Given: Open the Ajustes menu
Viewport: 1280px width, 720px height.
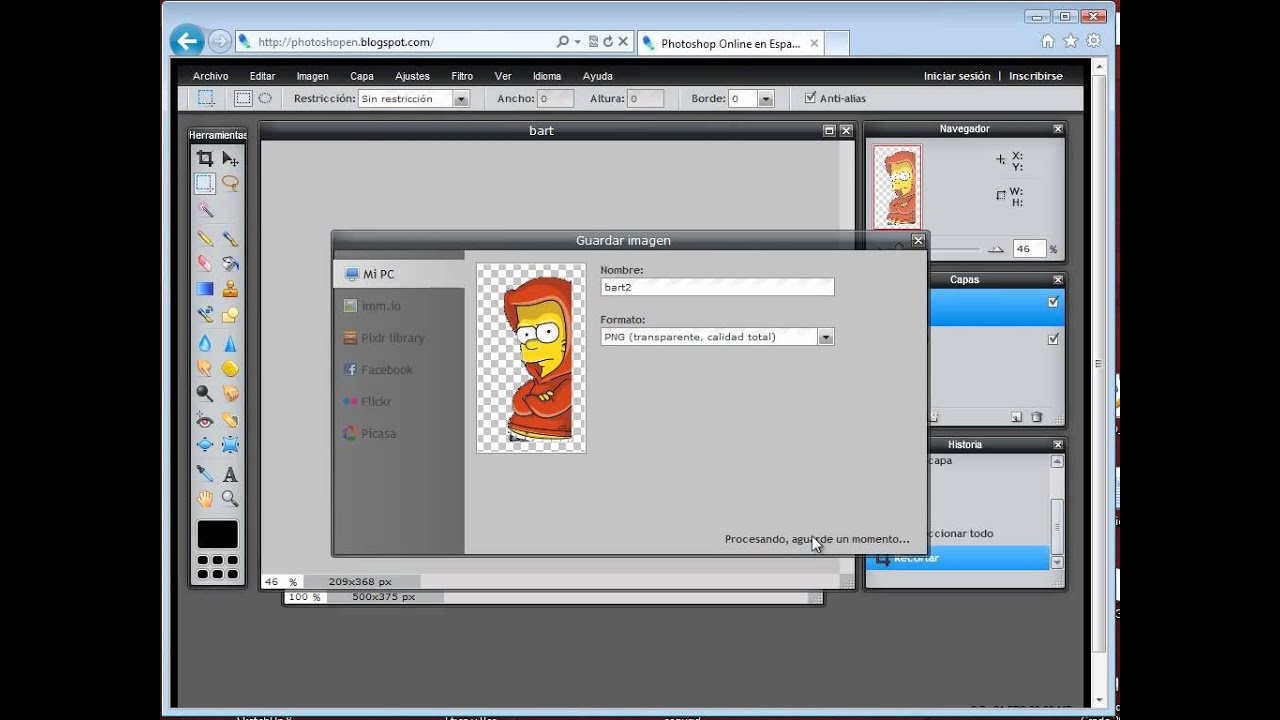Looking at the screenshot, I should [412, 76].
